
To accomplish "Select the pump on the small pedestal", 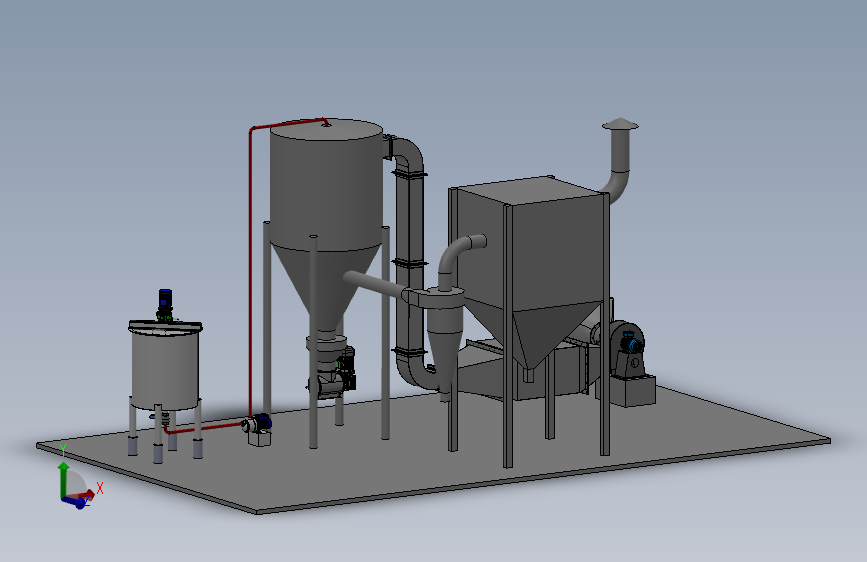I will coord(258,424).
